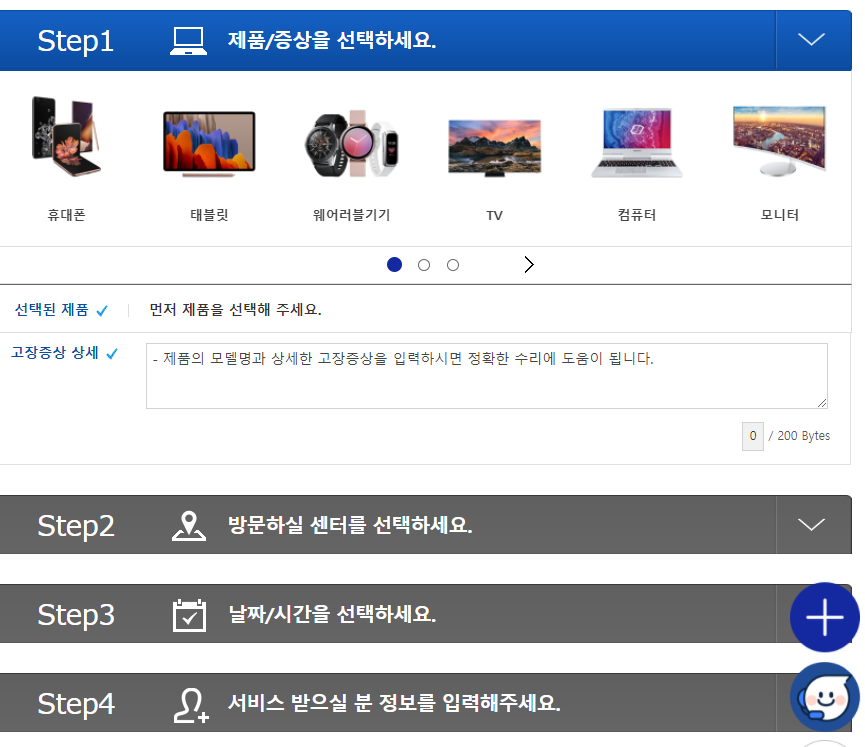This screenshot has height=747, width=865.
Task: Show next products with right arrow
Action: click(x=529, y=265)
